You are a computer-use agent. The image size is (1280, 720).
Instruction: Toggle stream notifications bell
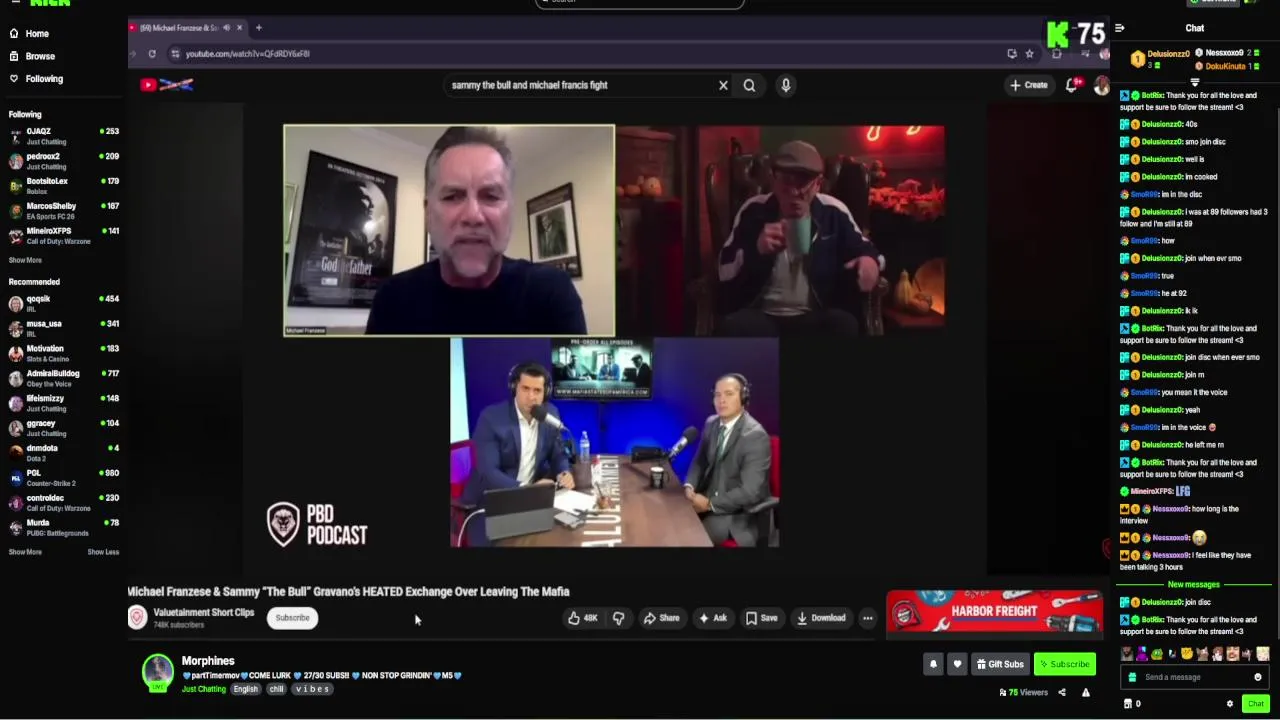point(933,664)
